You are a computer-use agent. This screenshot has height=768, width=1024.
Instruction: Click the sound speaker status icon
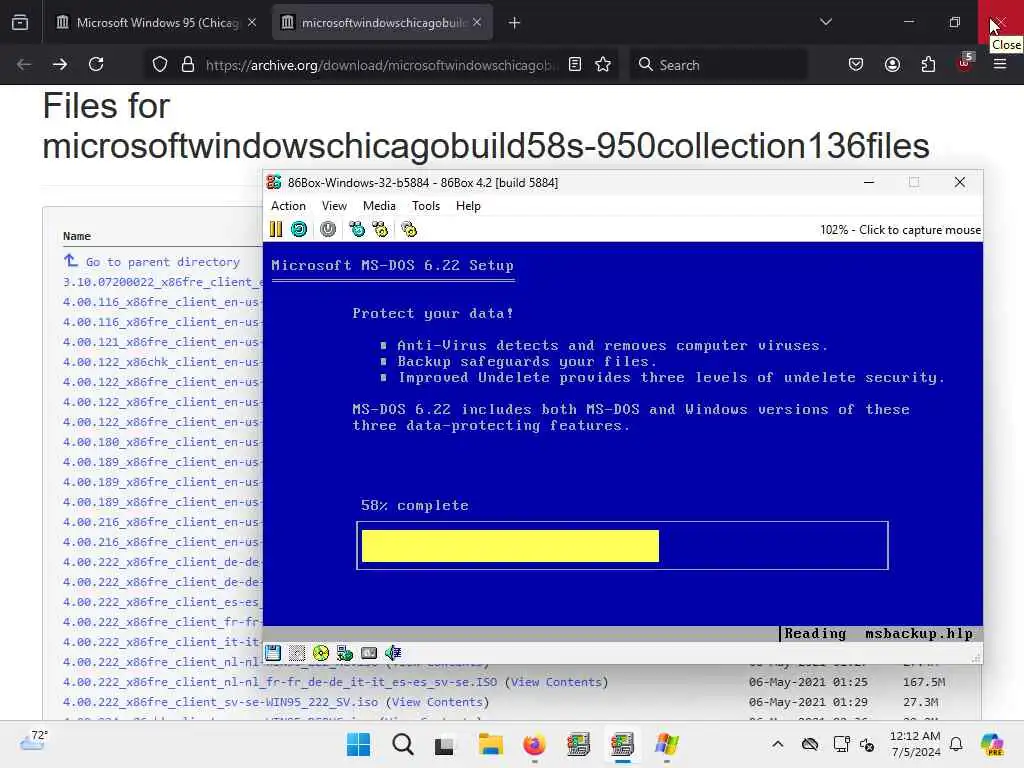pyautogui.click(x=392, y=653)
